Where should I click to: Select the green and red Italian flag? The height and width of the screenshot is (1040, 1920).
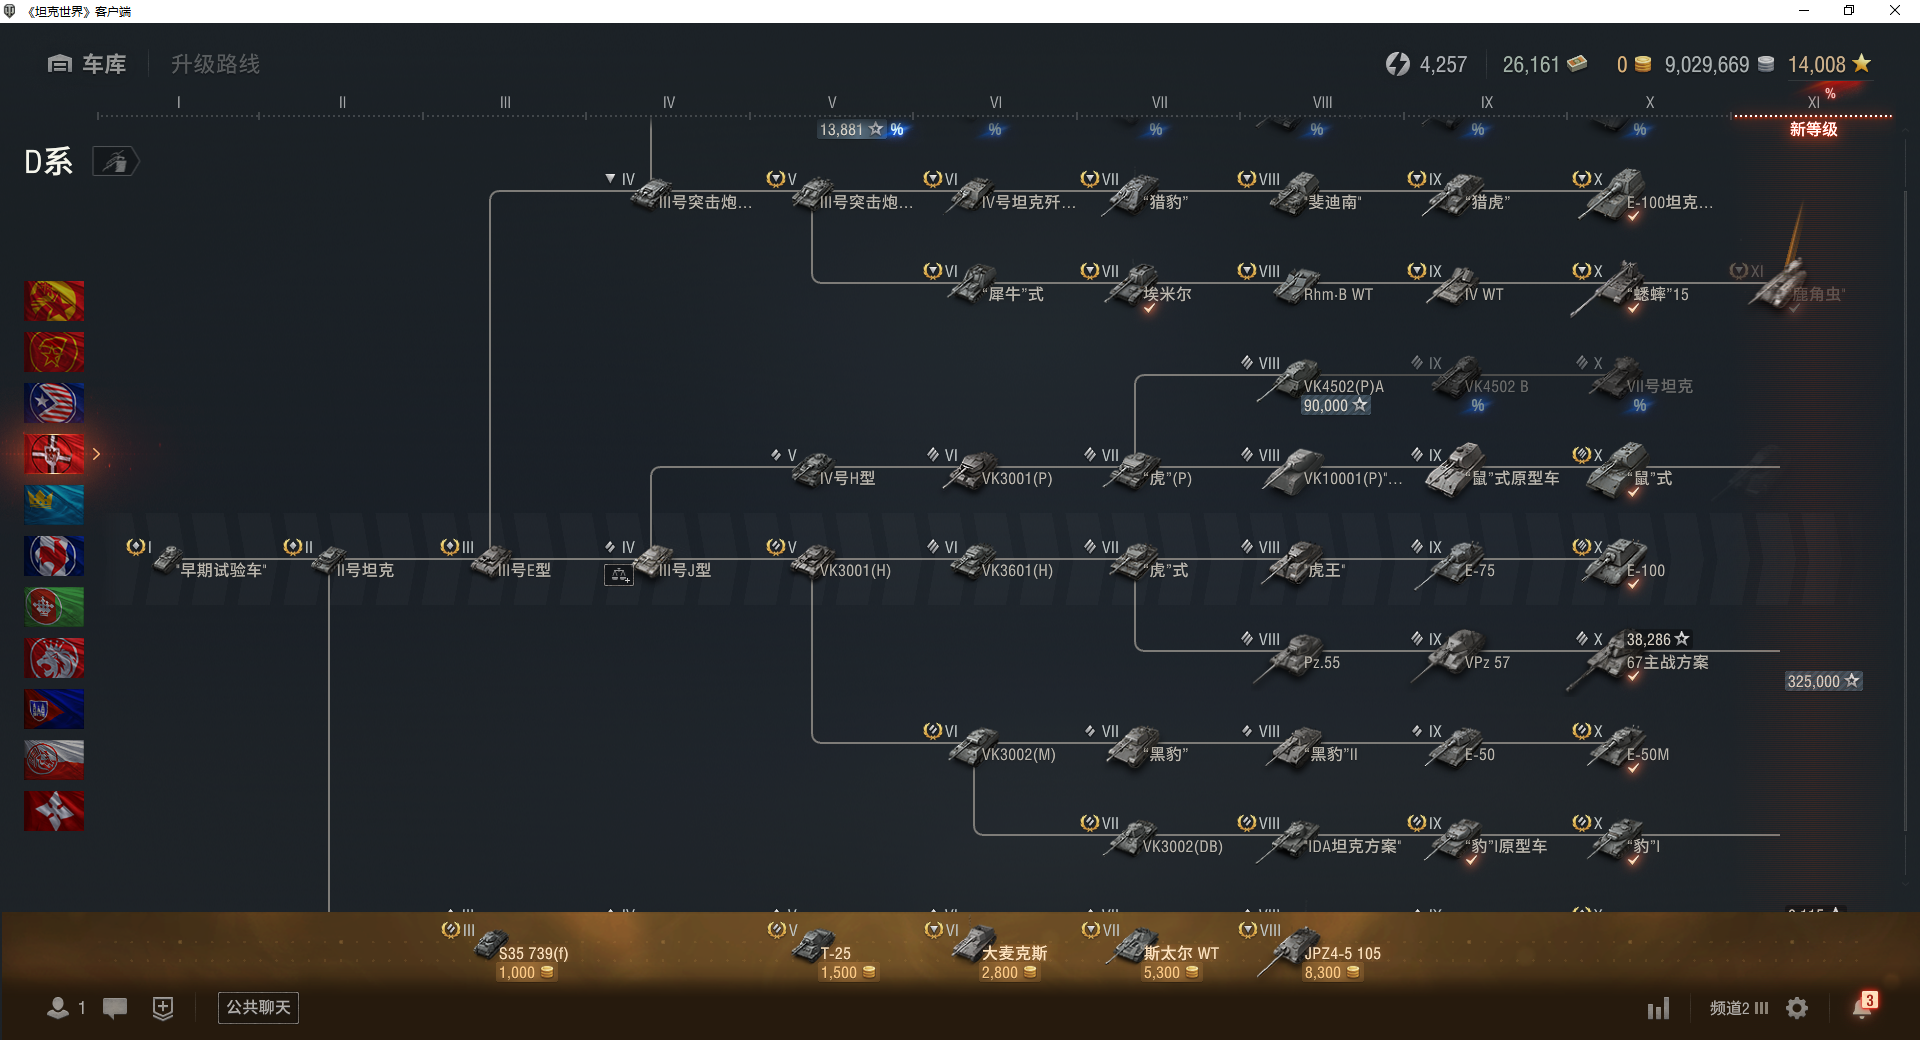pyautogui.click(x=54, y=607)
